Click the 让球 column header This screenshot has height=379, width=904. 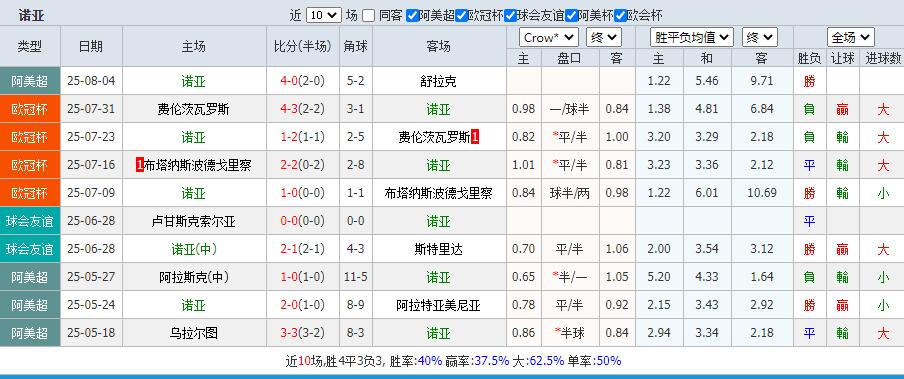pyautogui.click(x=842, y=58)
